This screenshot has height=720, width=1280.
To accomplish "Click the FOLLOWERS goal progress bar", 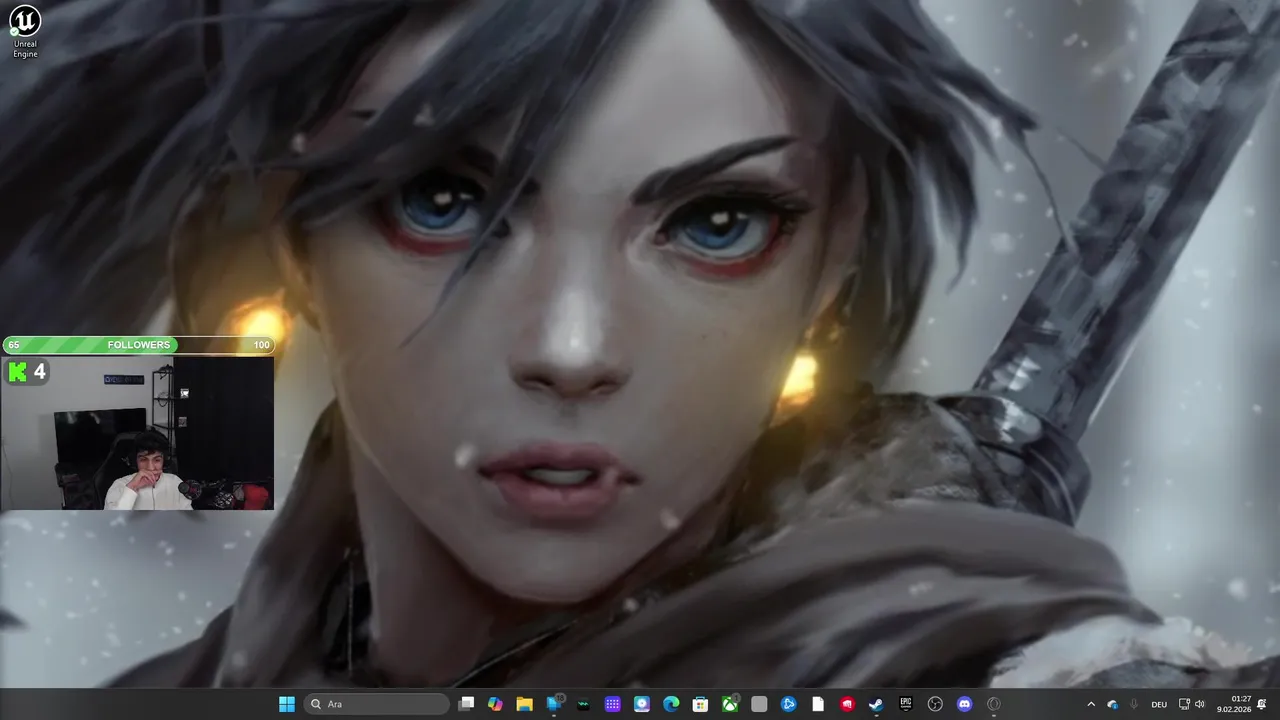I will (x=138, y=345).
